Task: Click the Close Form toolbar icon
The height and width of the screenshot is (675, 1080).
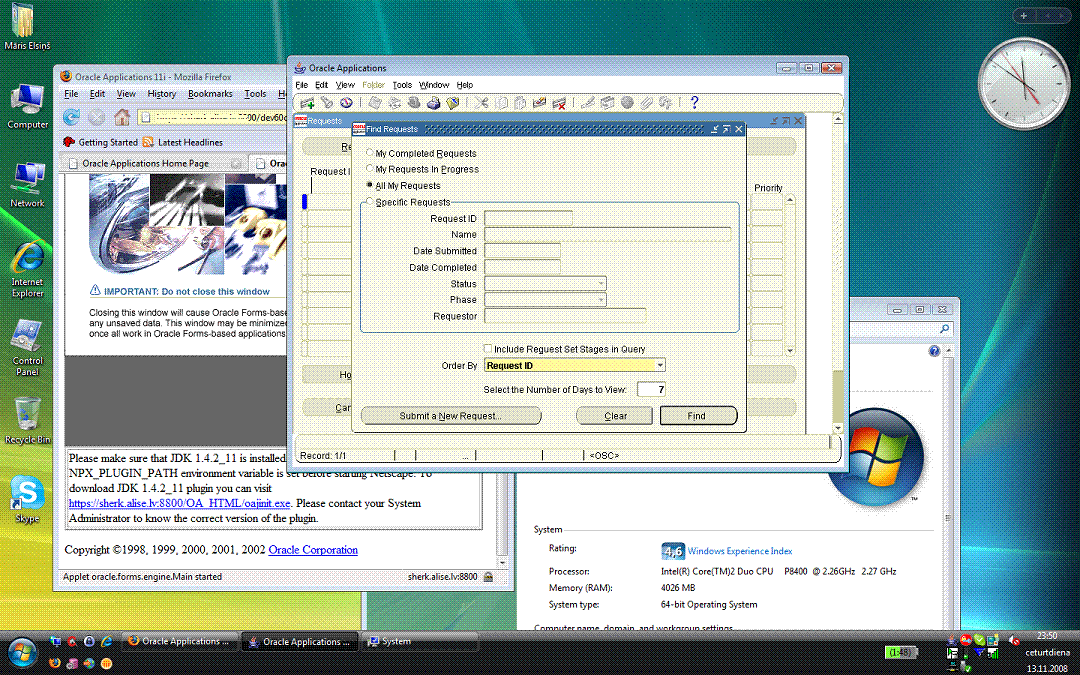Action: [x=453, y=103]
